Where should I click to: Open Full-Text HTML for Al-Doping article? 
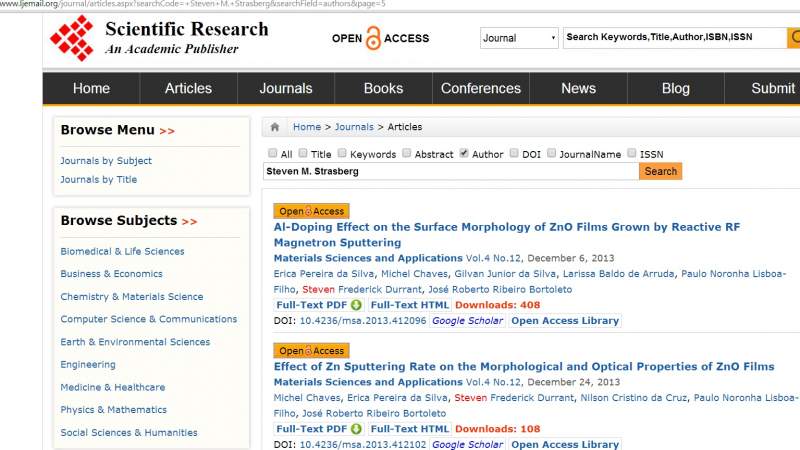click(x=410, y=305)
